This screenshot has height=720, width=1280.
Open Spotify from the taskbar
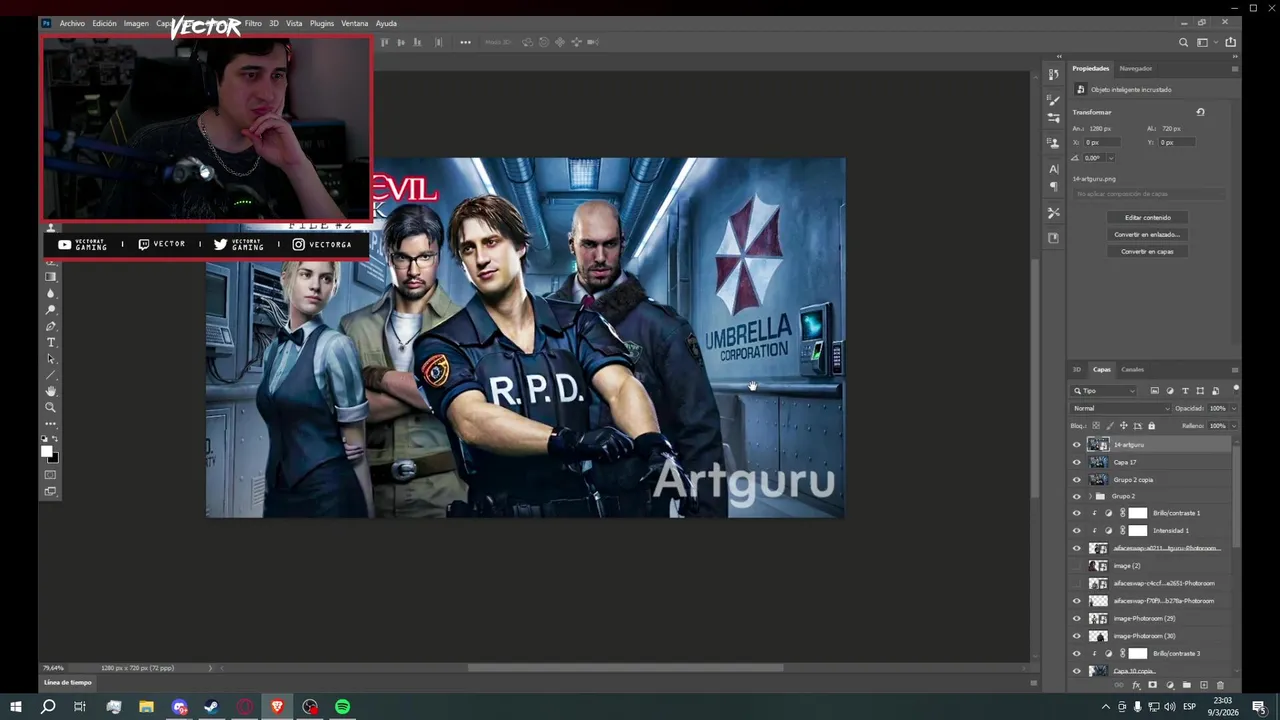(x=343, y=707)
